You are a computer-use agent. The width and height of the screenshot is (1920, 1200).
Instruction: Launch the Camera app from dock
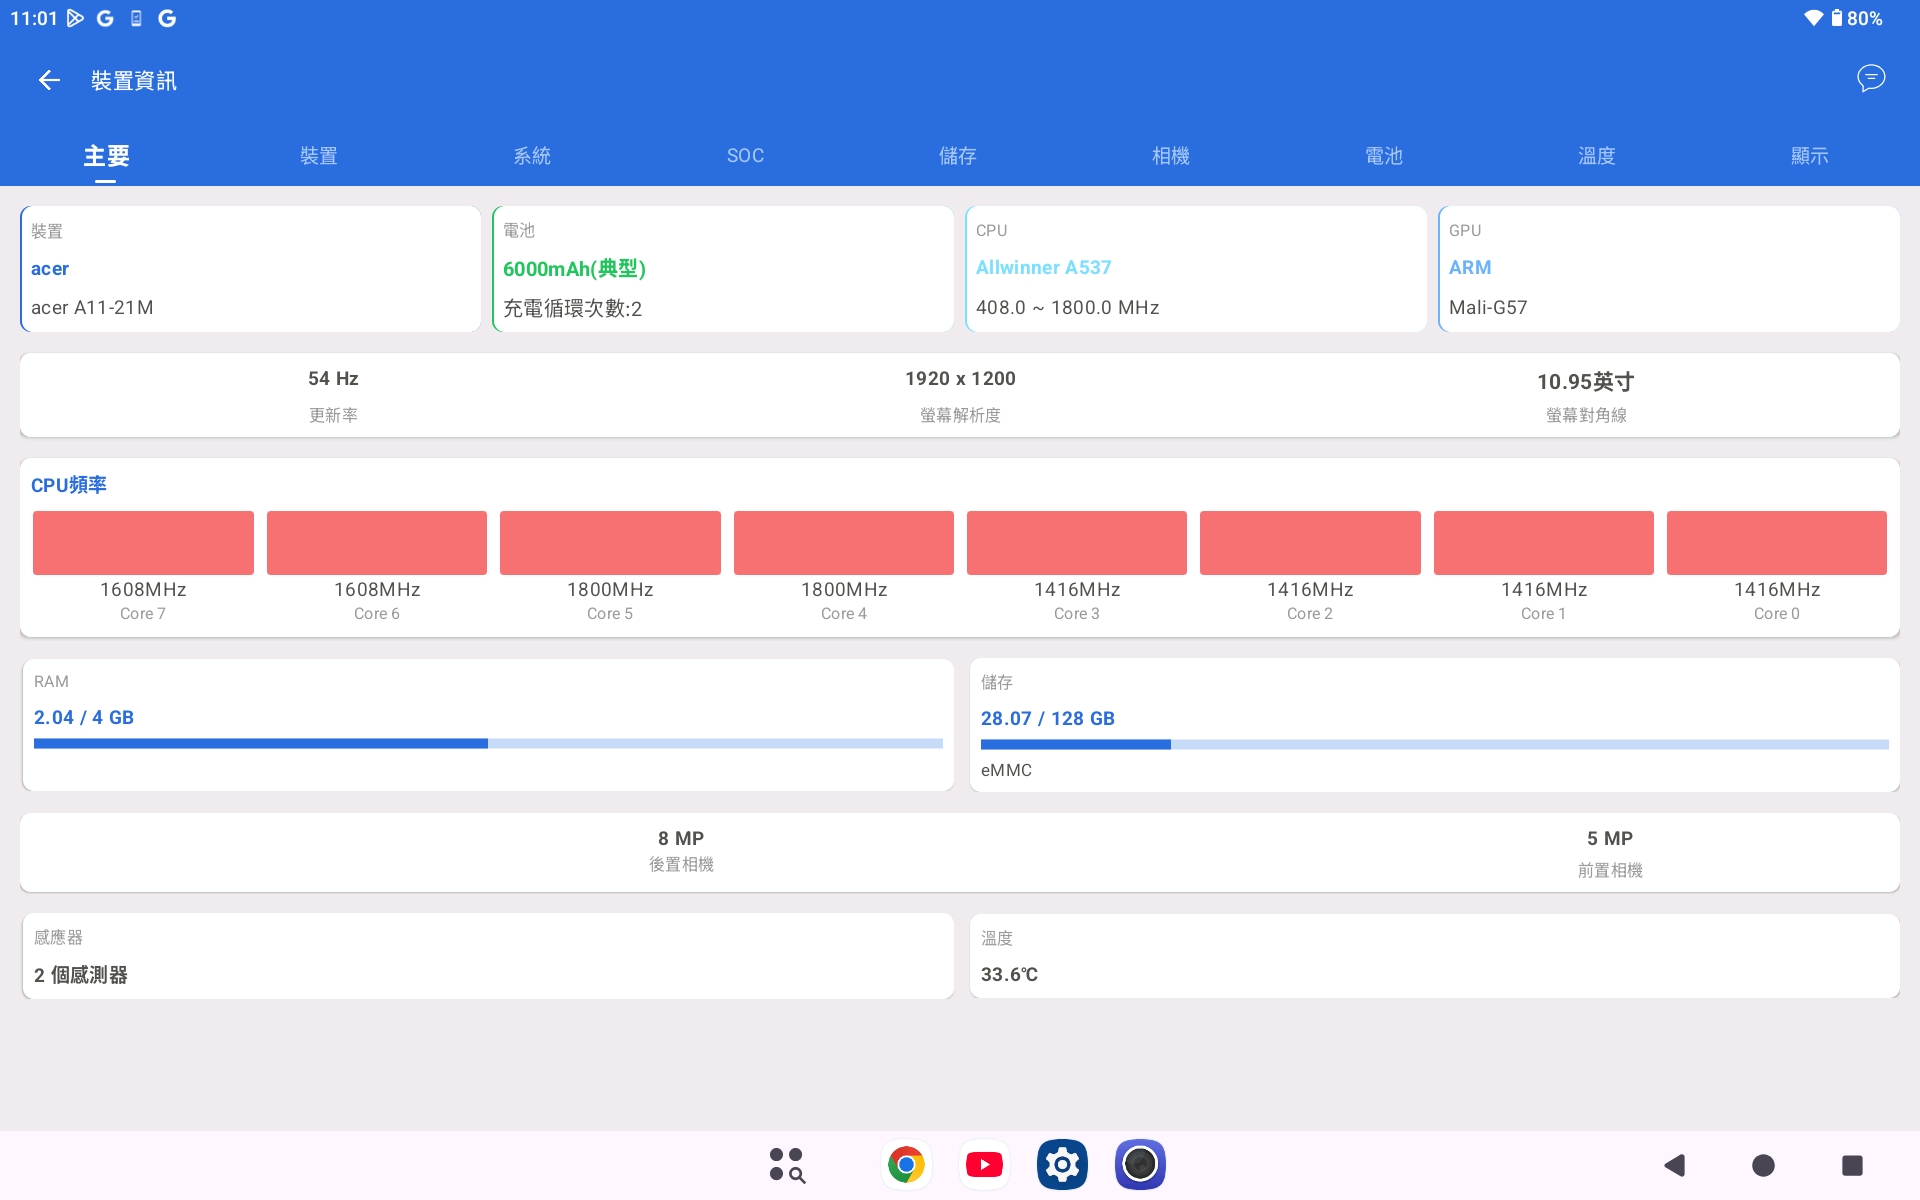coord(1140,1165)
